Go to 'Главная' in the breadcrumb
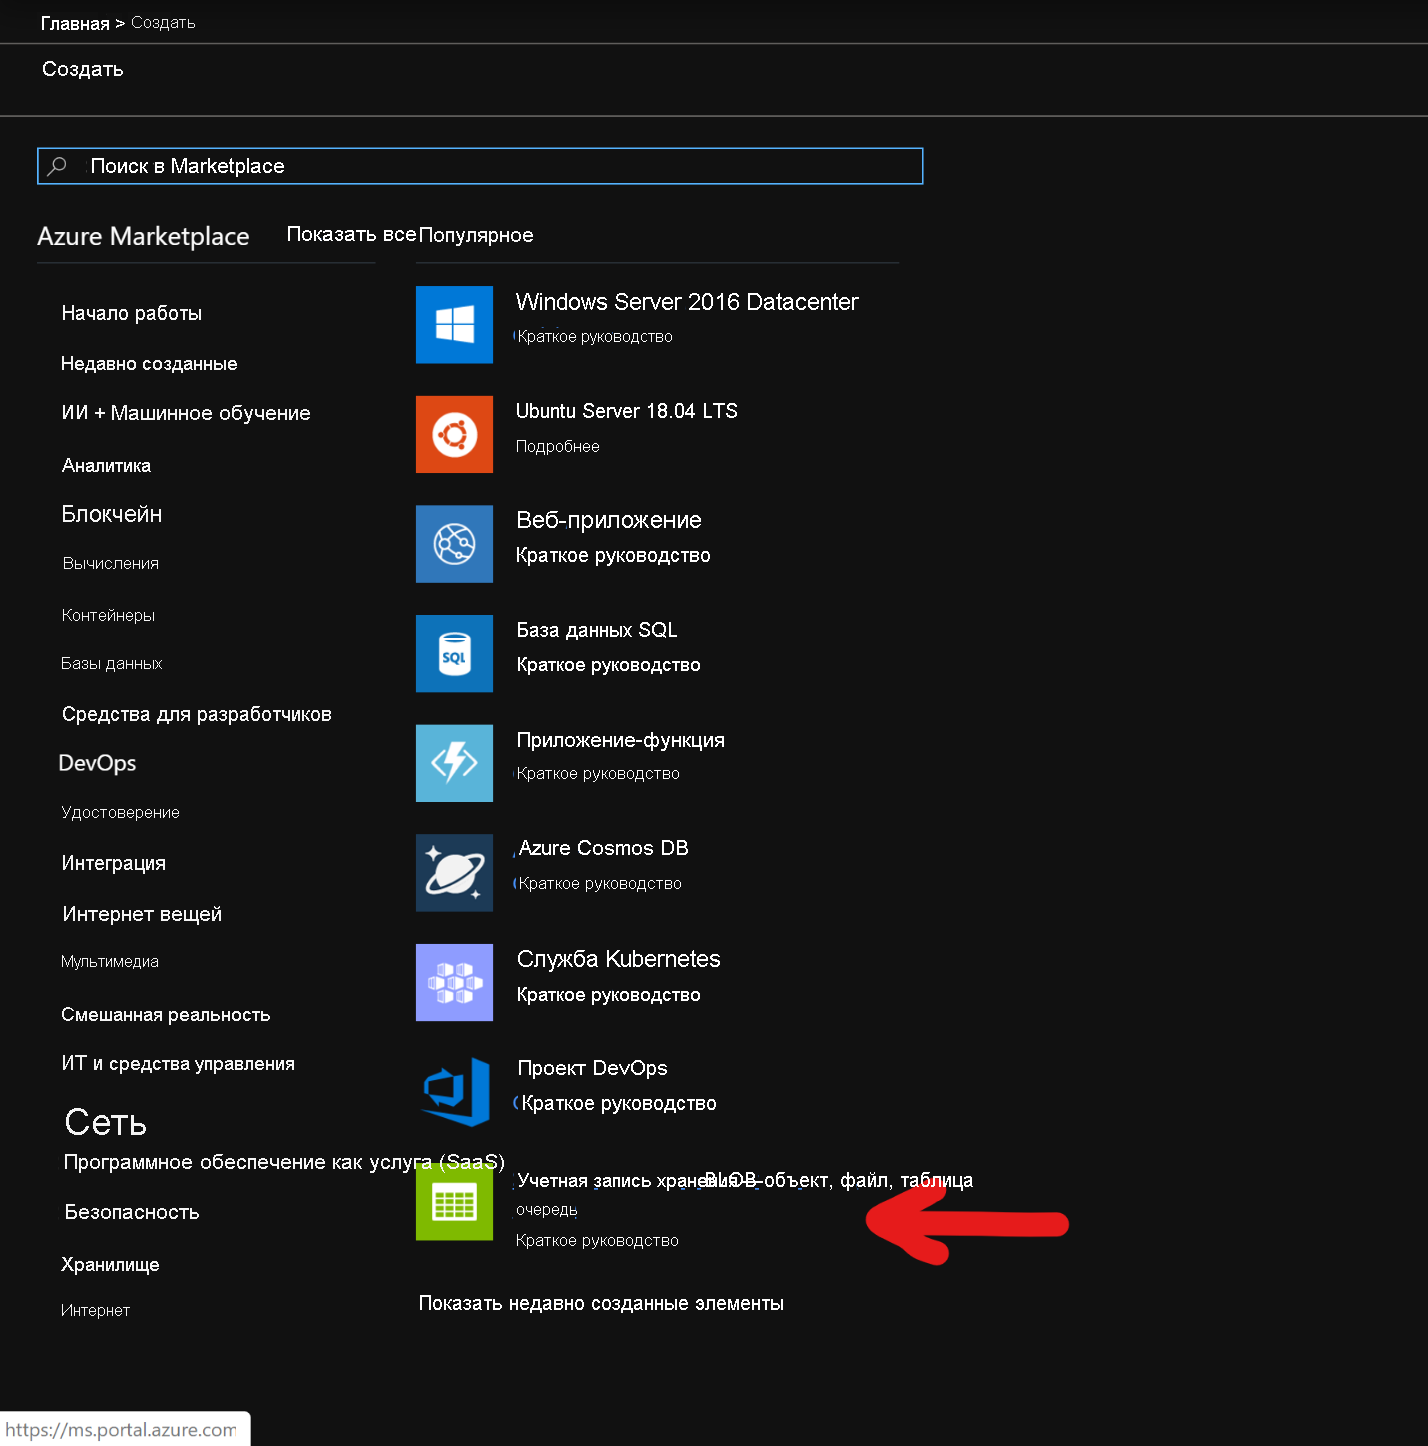Image resolution: width=1428 pixels, height=1446 pixels. 75,23
